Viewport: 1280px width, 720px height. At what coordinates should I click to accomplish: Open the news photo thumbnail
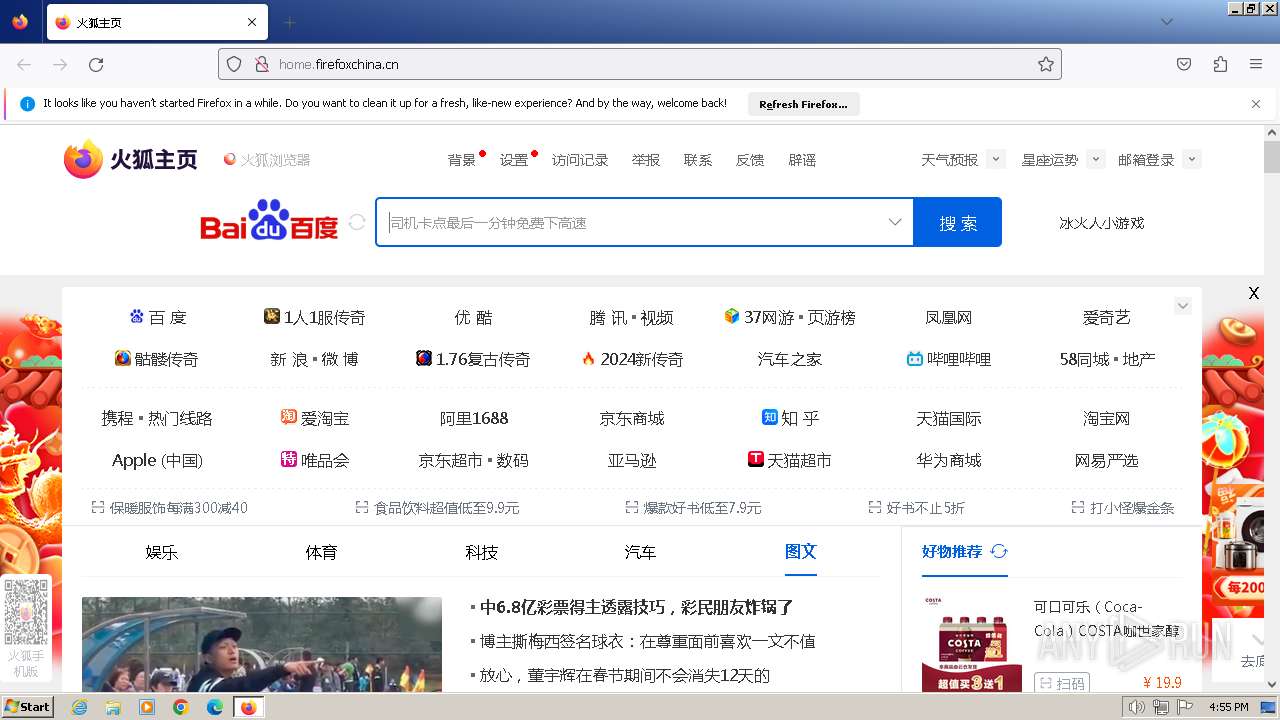tap(262, 645)
